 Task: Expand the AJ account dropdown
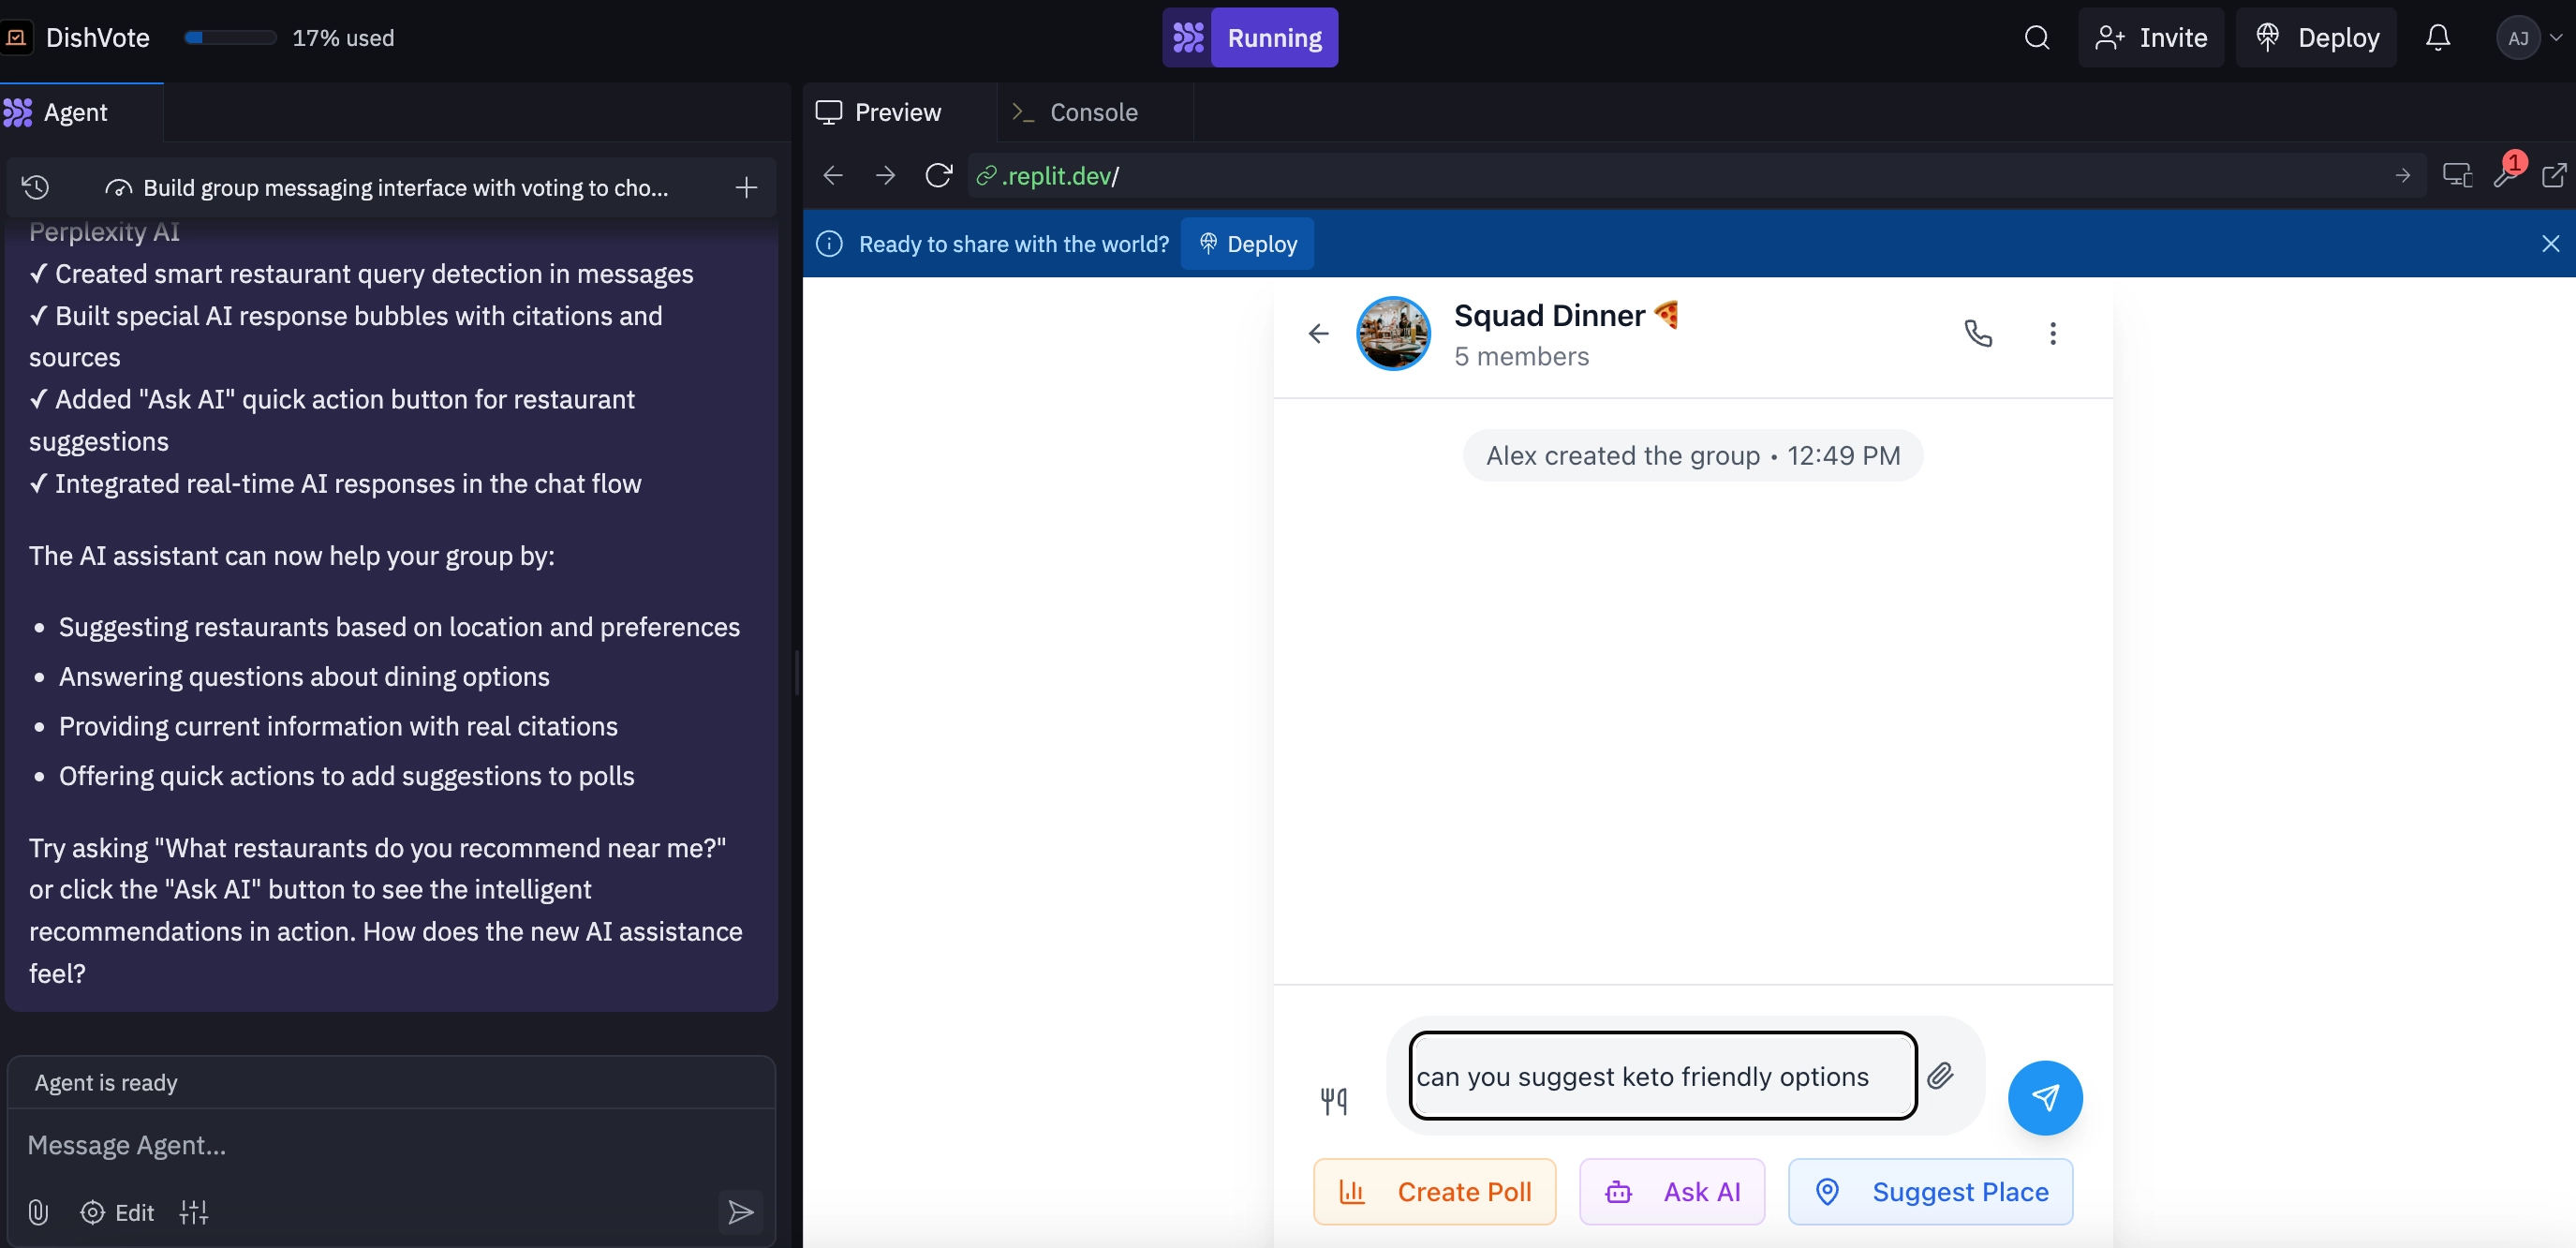click(x=2529, y=38)
